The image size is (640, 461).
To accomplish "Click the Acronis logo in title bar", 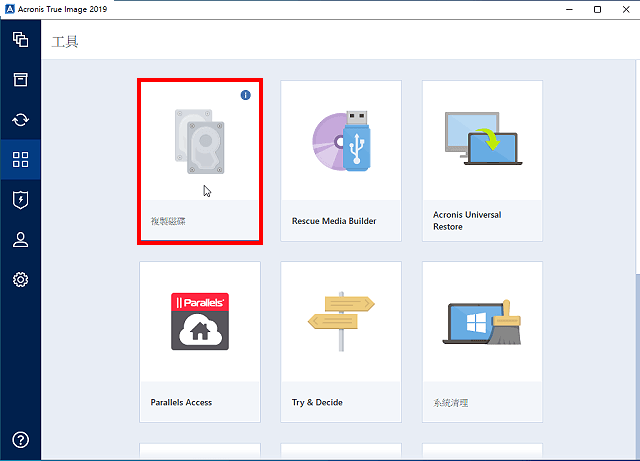I will 10,9.
